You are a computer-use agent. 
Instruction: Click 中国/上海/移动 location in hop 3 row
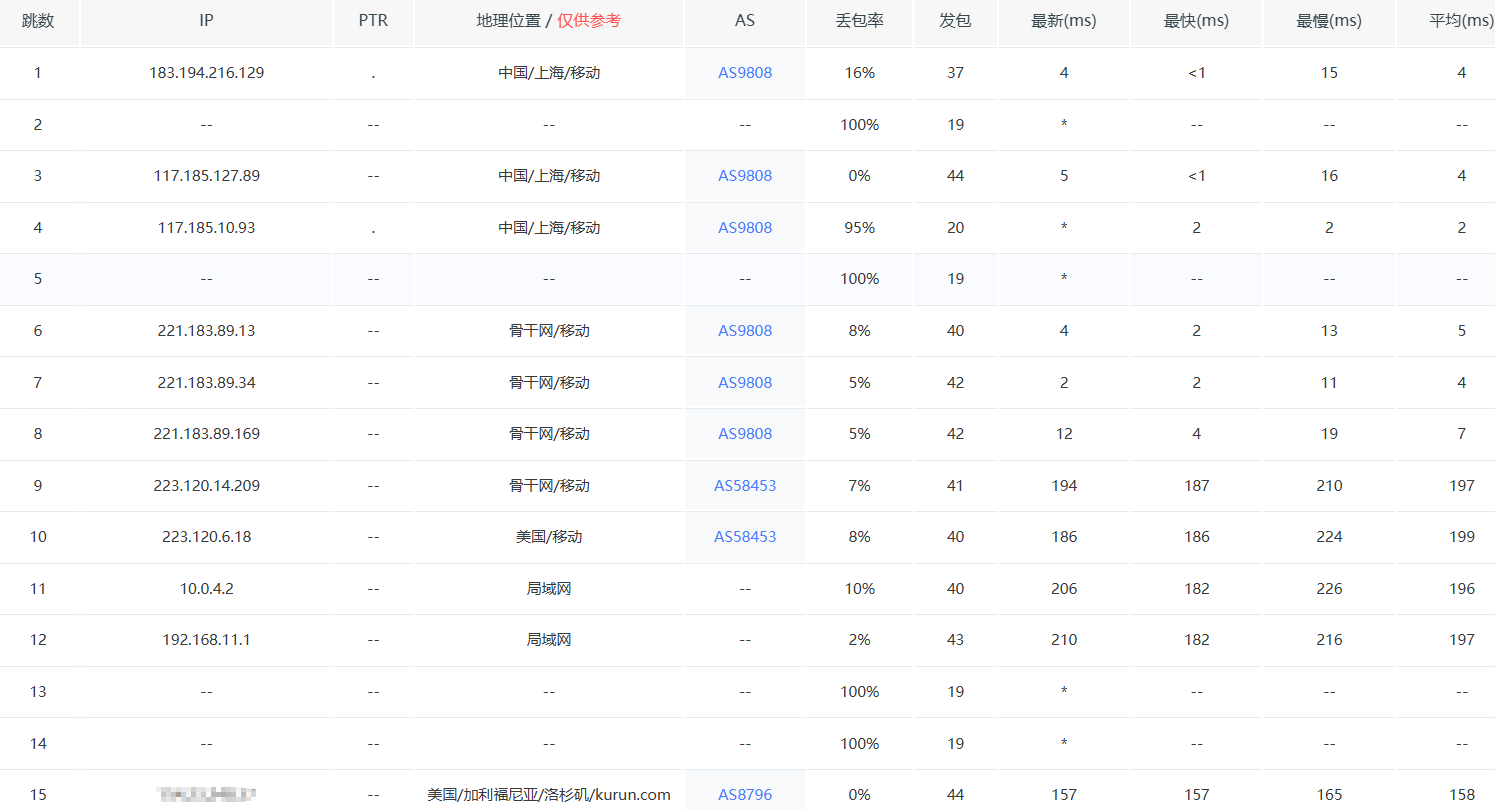549,176
